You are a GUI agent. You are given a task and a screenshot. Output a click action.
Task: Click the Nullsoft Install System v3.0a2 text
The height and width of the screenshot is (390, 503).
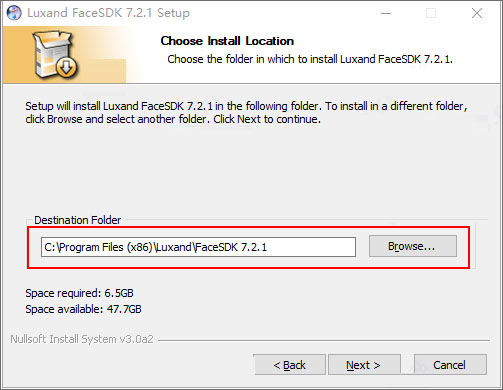coord(82,339)
